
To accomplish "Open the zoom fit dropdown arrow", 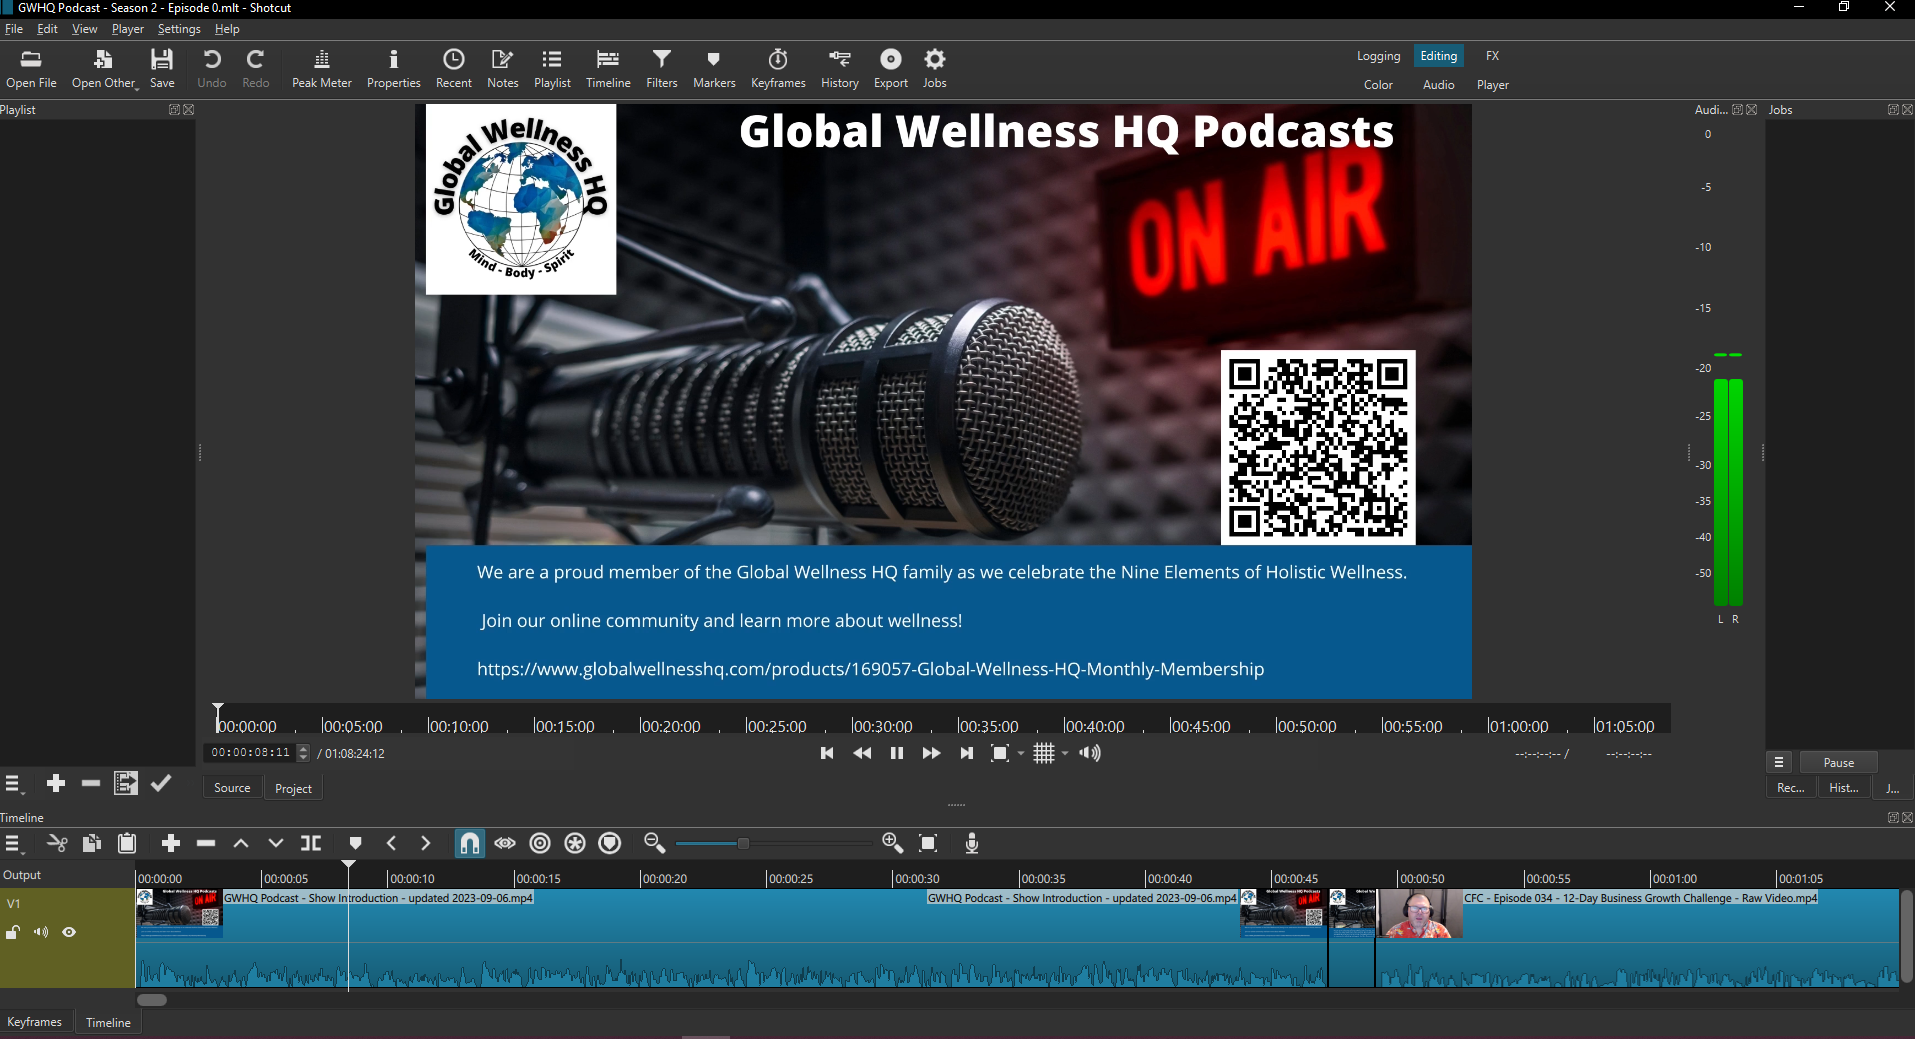I will (1021, 753).
